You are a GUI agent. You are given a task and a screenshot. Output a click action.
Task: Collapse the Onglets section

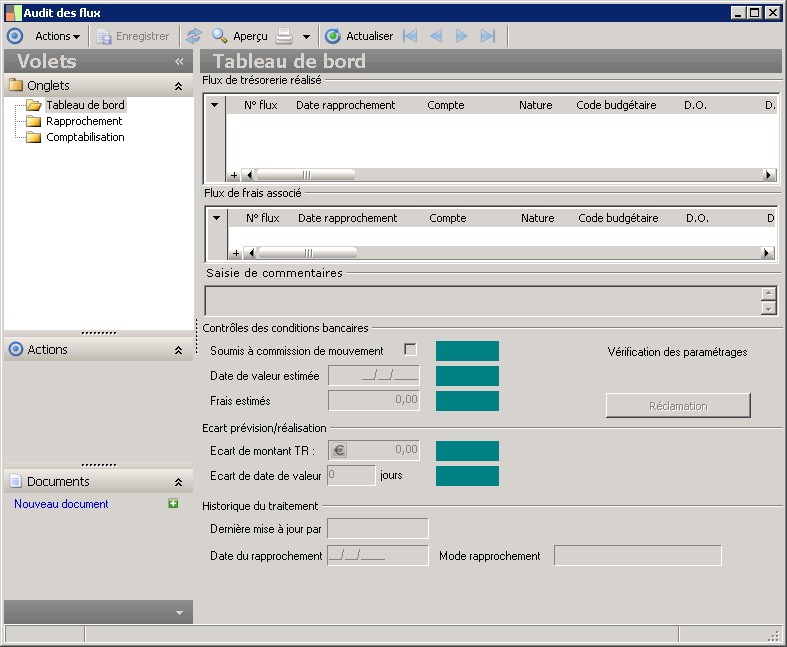coord(178,86)
